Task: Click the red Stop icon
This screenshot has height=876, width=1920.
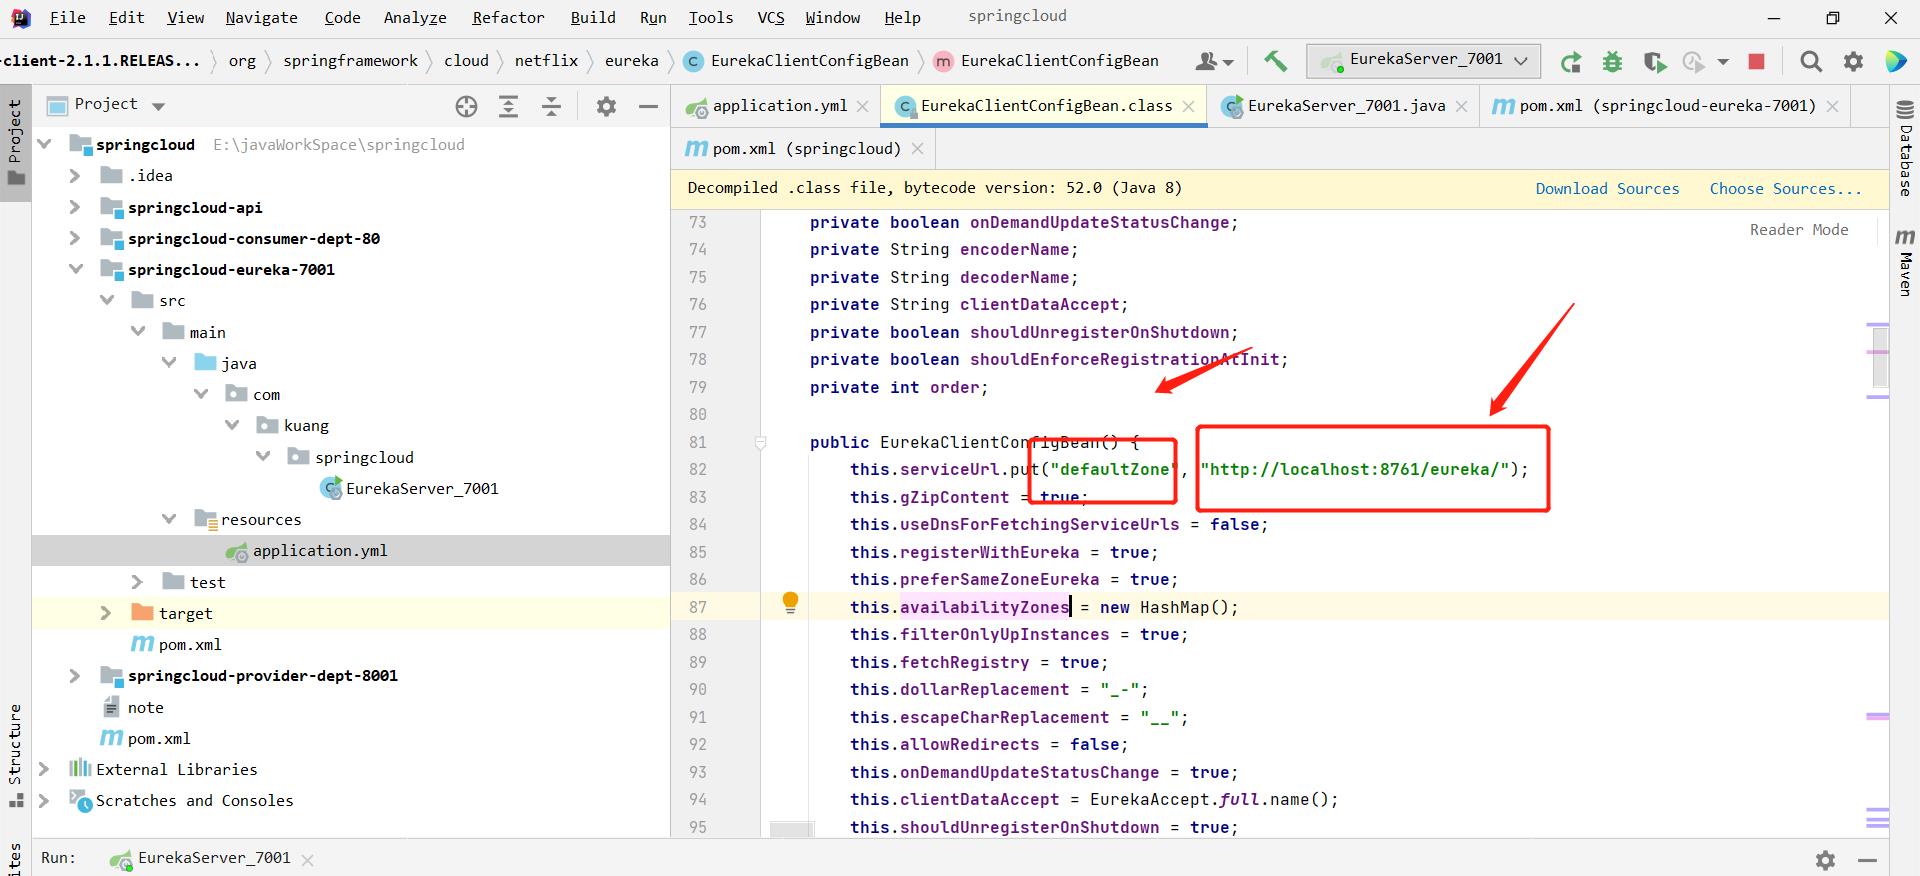Action: point(1756,62)
